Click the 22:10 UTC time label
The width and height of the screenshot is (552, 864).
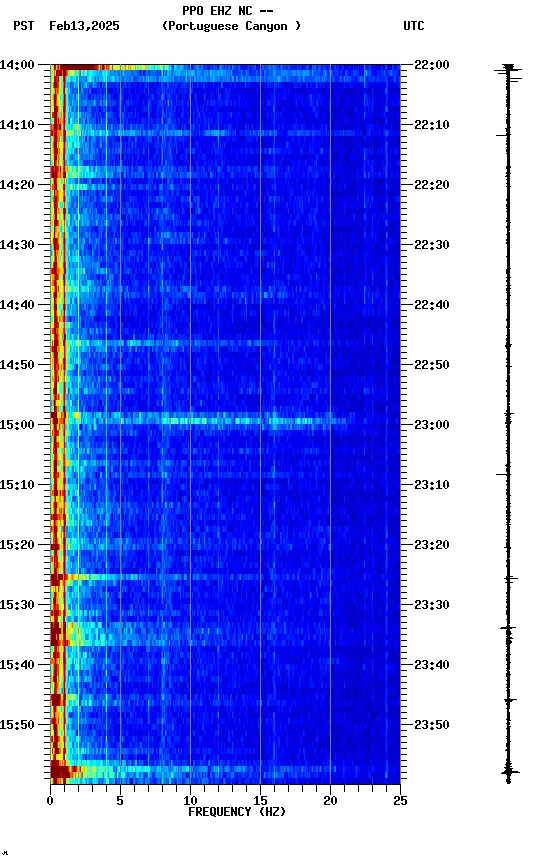pos(432,125)
